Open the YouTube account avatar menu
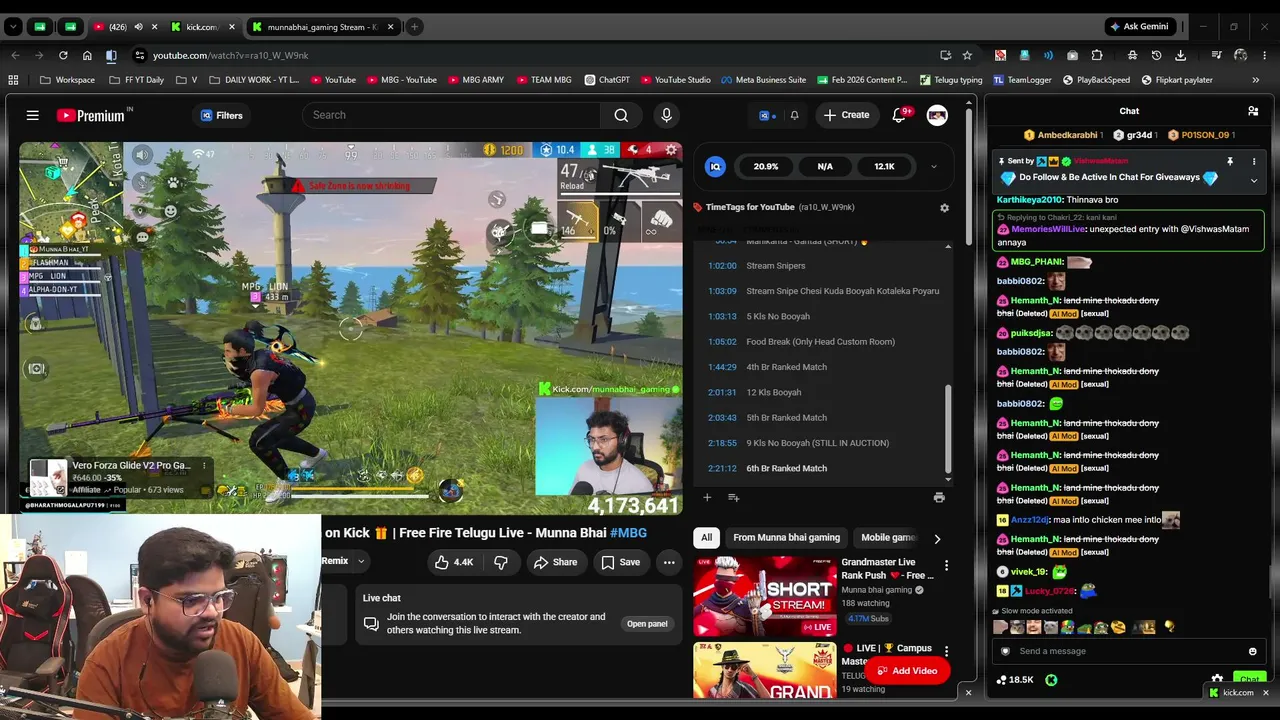 point(937,115)
